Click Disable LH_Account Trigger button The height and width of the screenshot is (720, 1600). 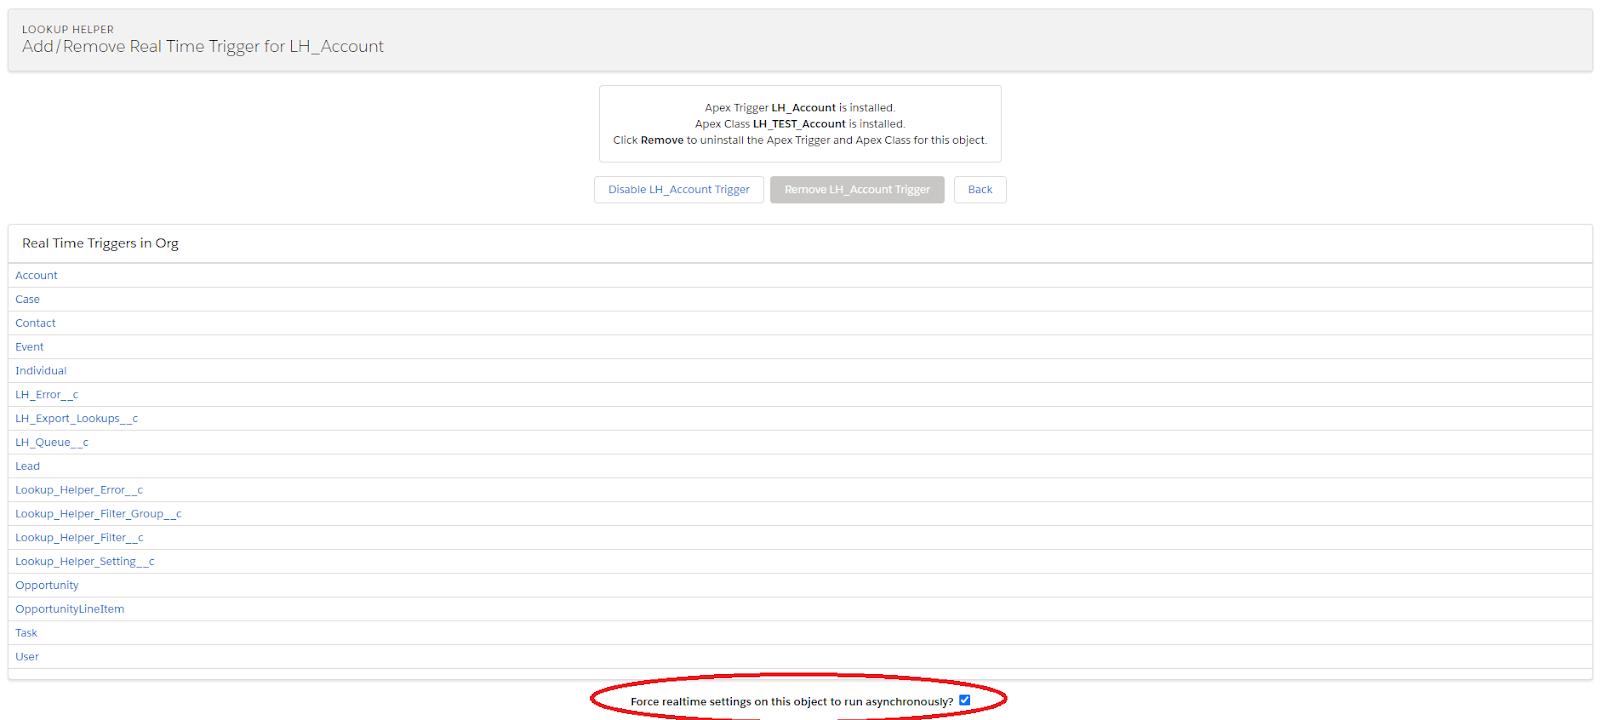click(x=679, y=190)
